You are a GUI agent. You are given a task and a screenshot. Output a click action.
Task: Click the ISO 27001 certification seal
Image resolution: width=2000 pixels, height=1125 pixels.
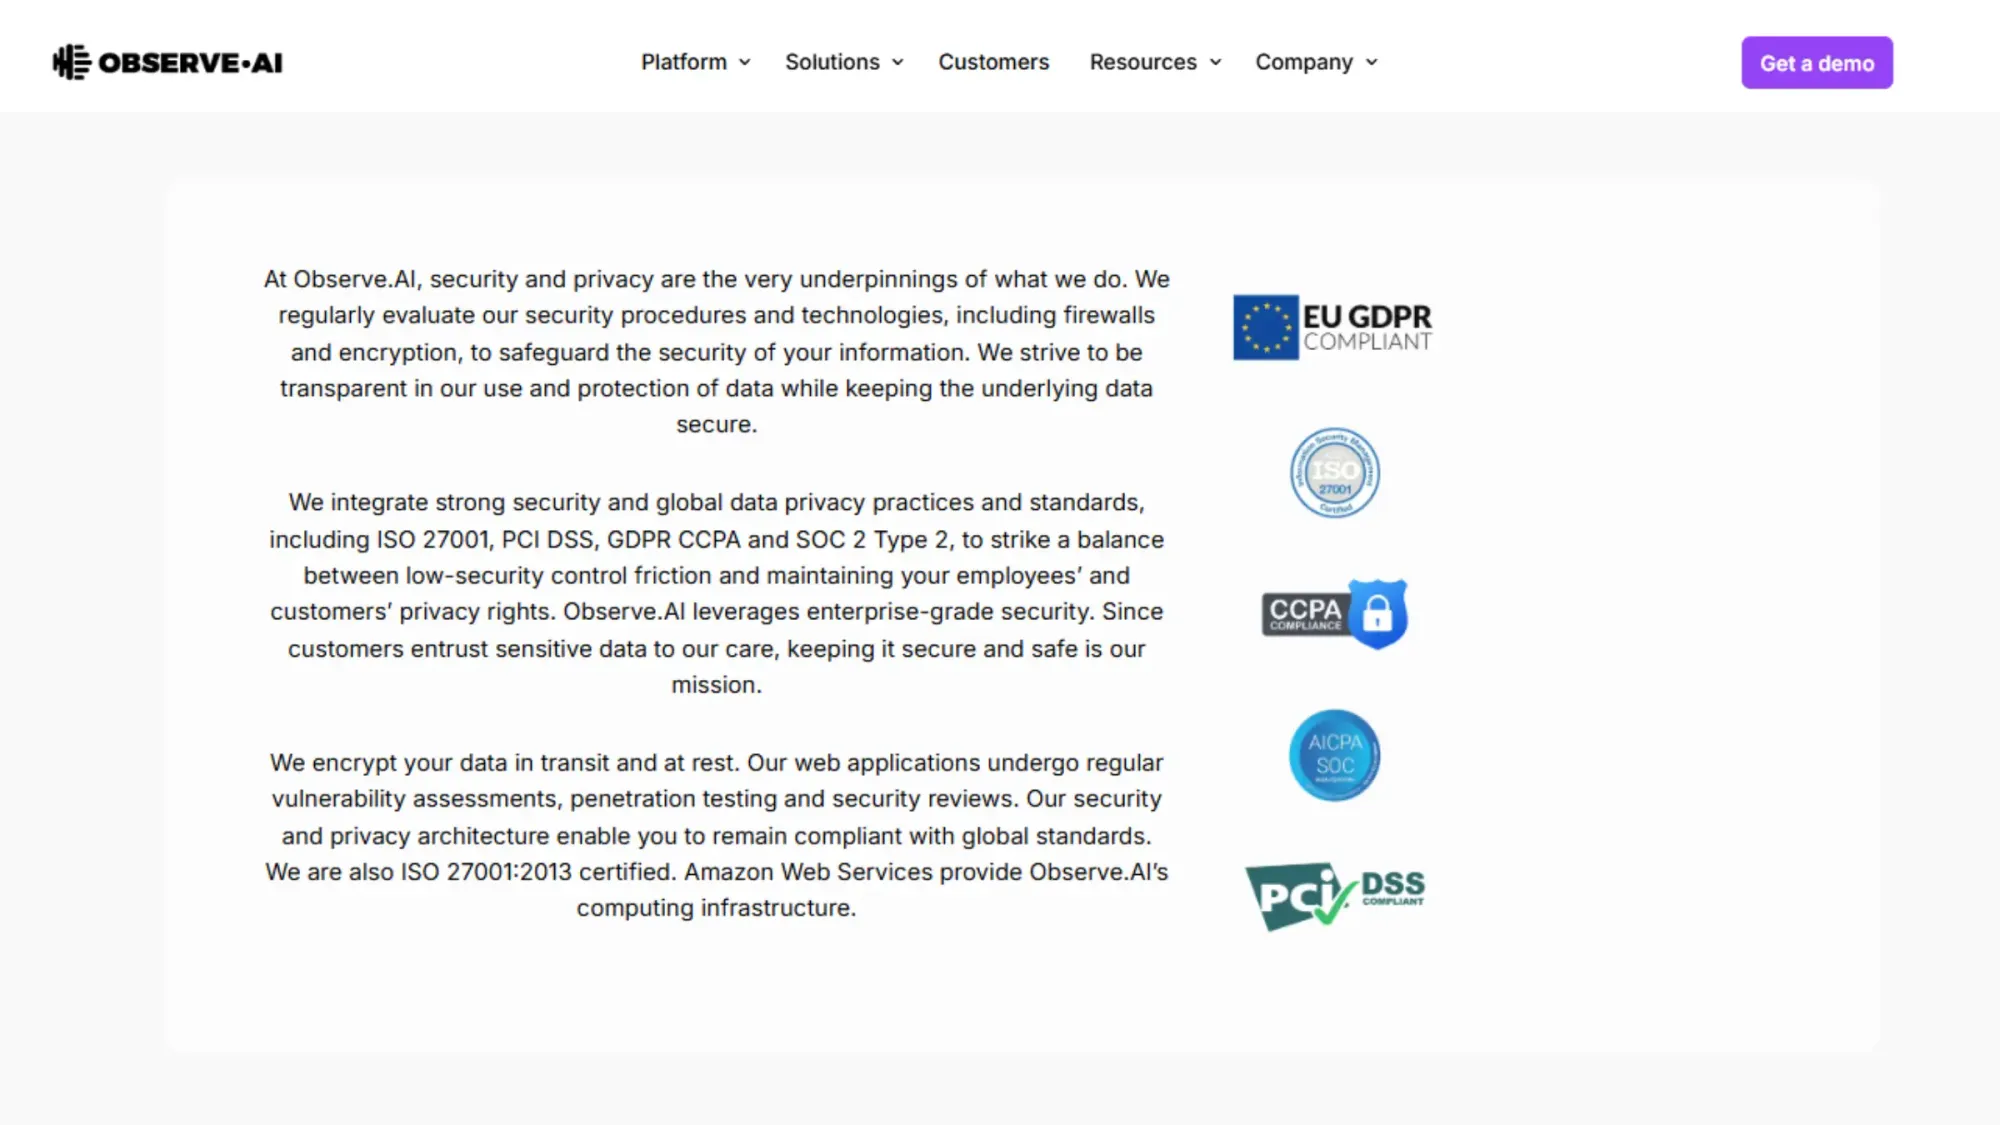tap(1334, 473)
